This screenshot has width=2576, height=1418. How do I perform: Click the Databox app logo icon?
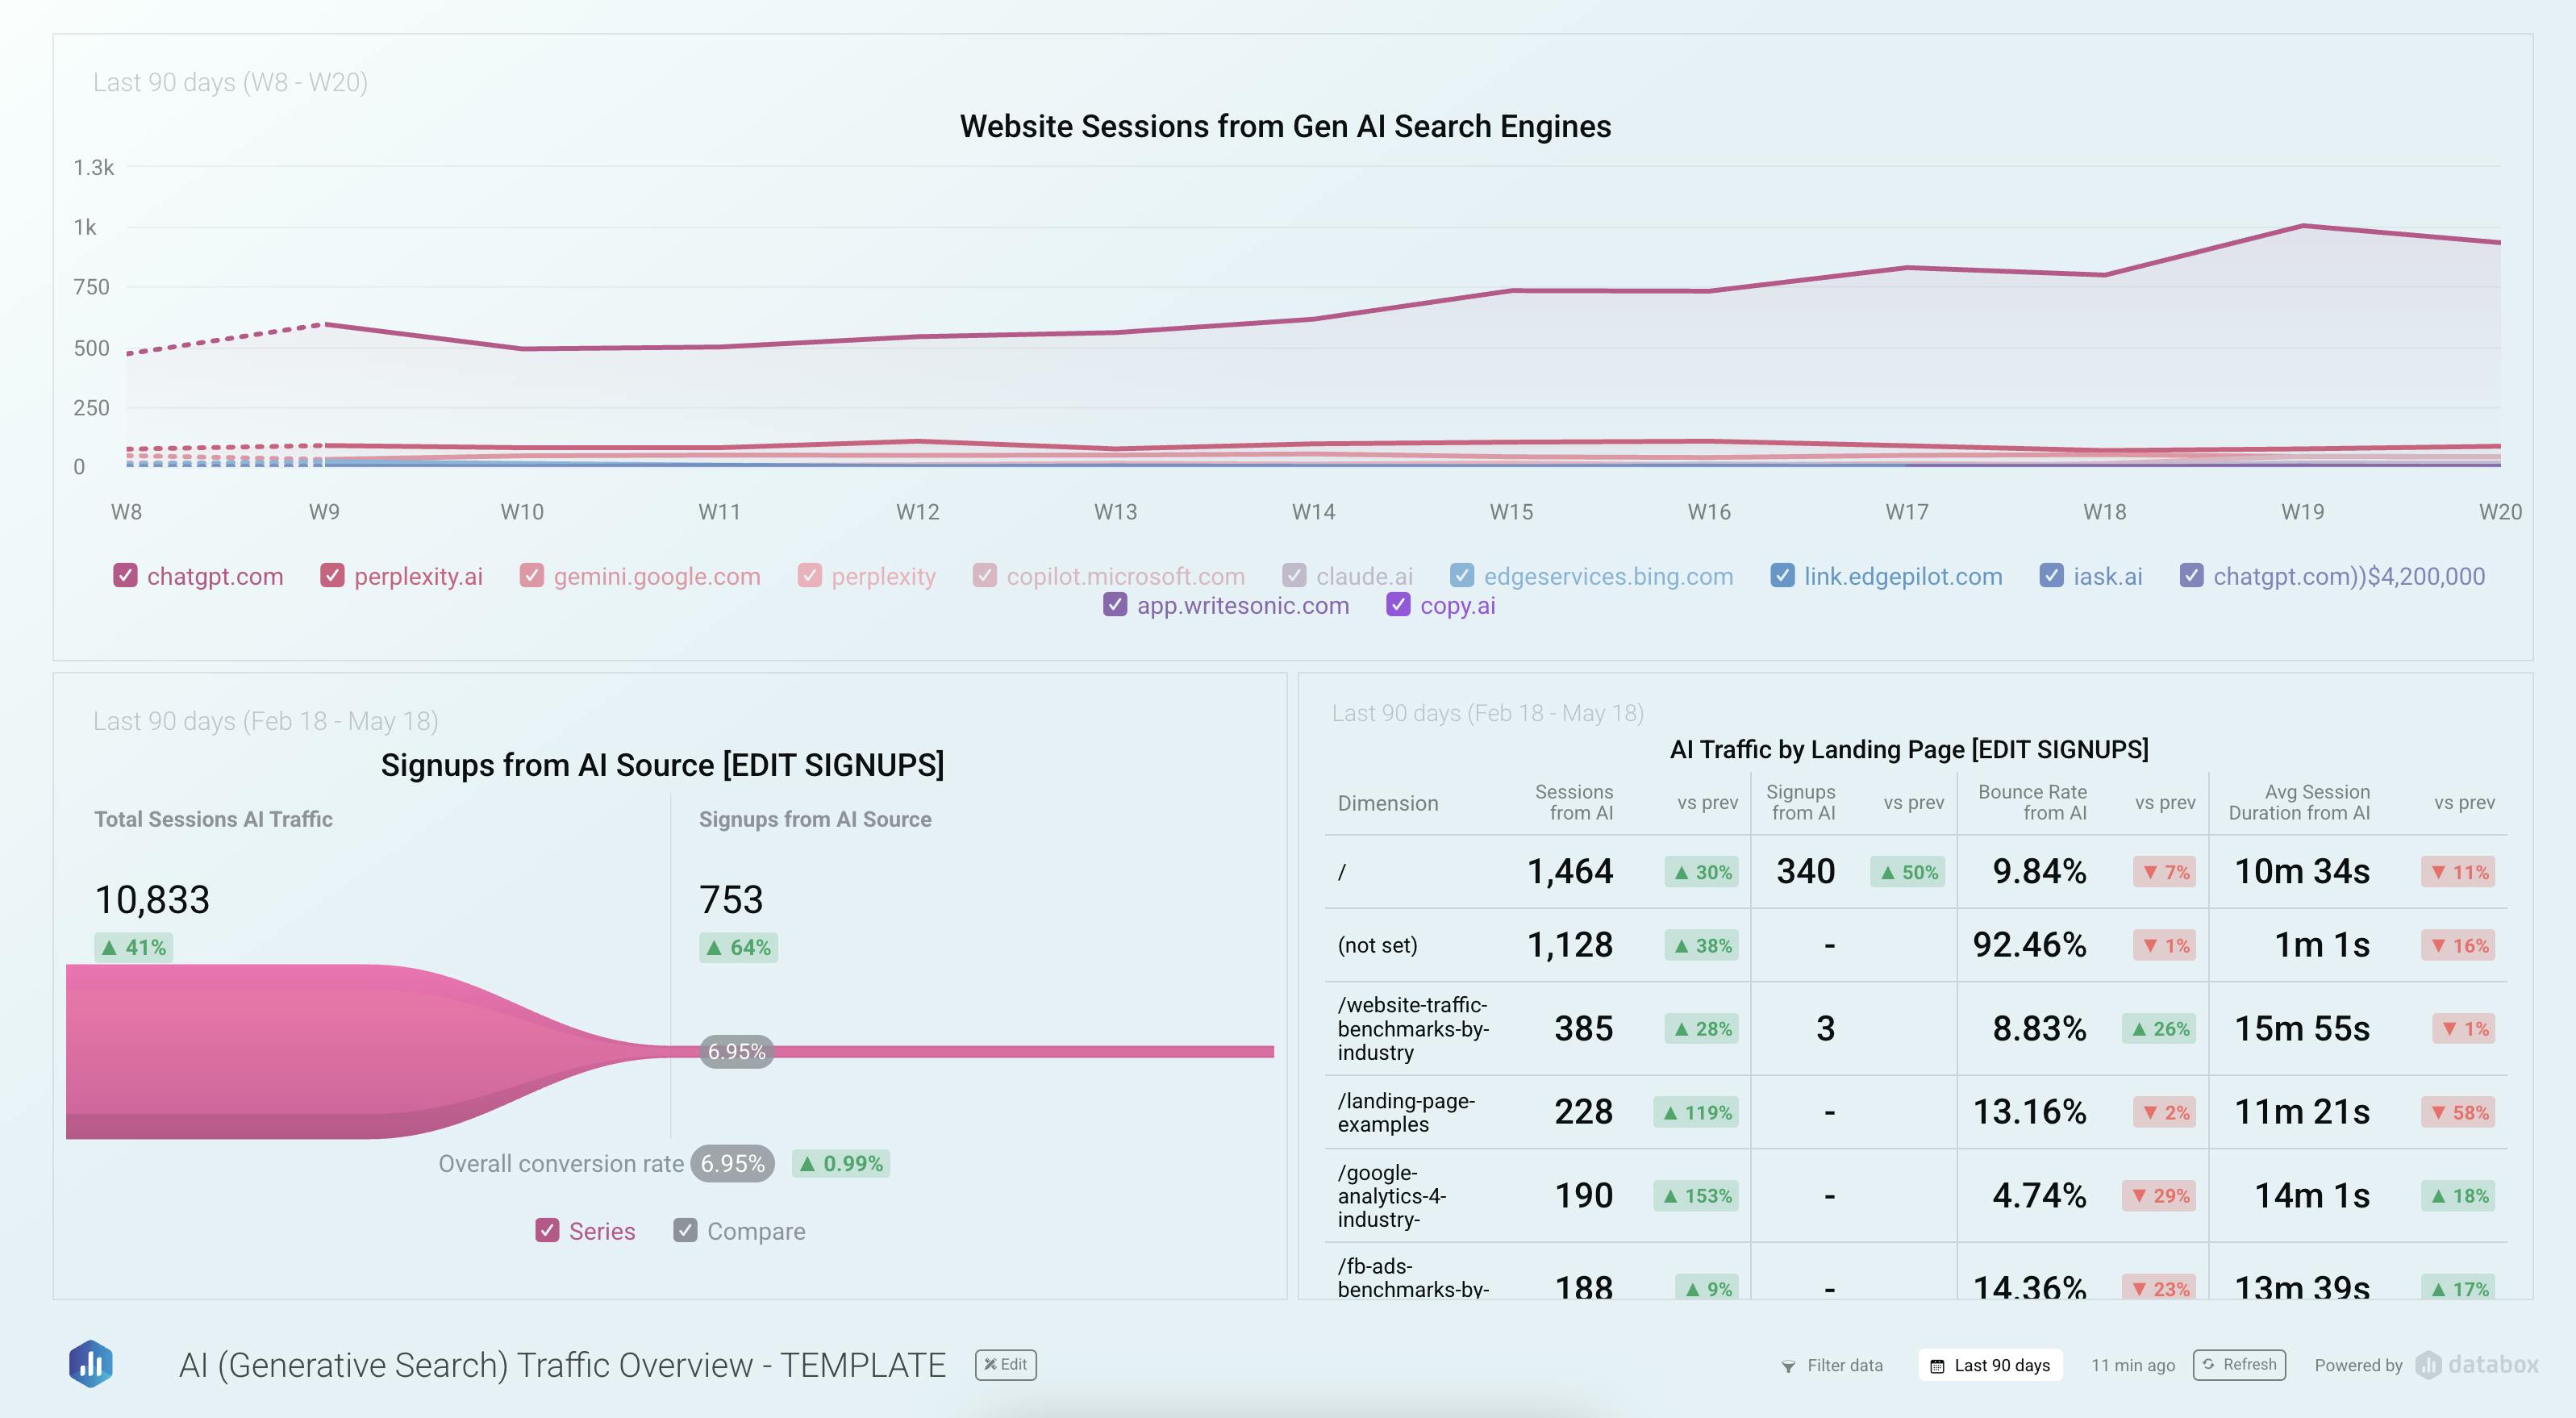coord(90,1364)
